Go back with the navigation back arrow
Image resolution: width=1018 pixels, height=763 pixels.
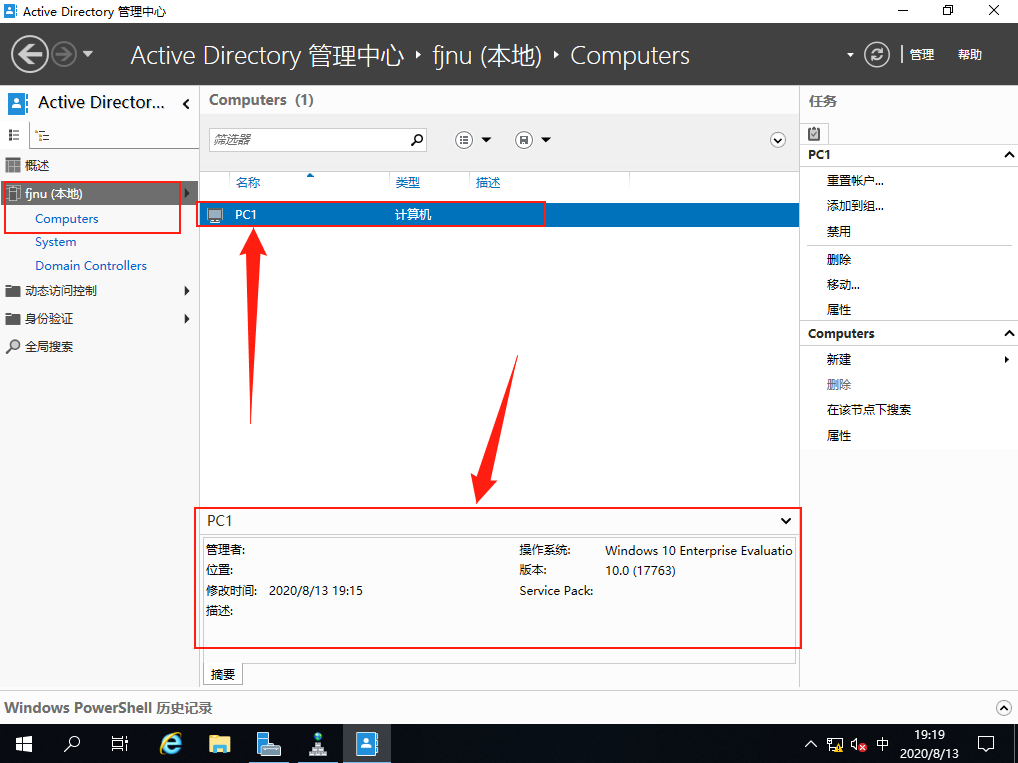(29, 54)
